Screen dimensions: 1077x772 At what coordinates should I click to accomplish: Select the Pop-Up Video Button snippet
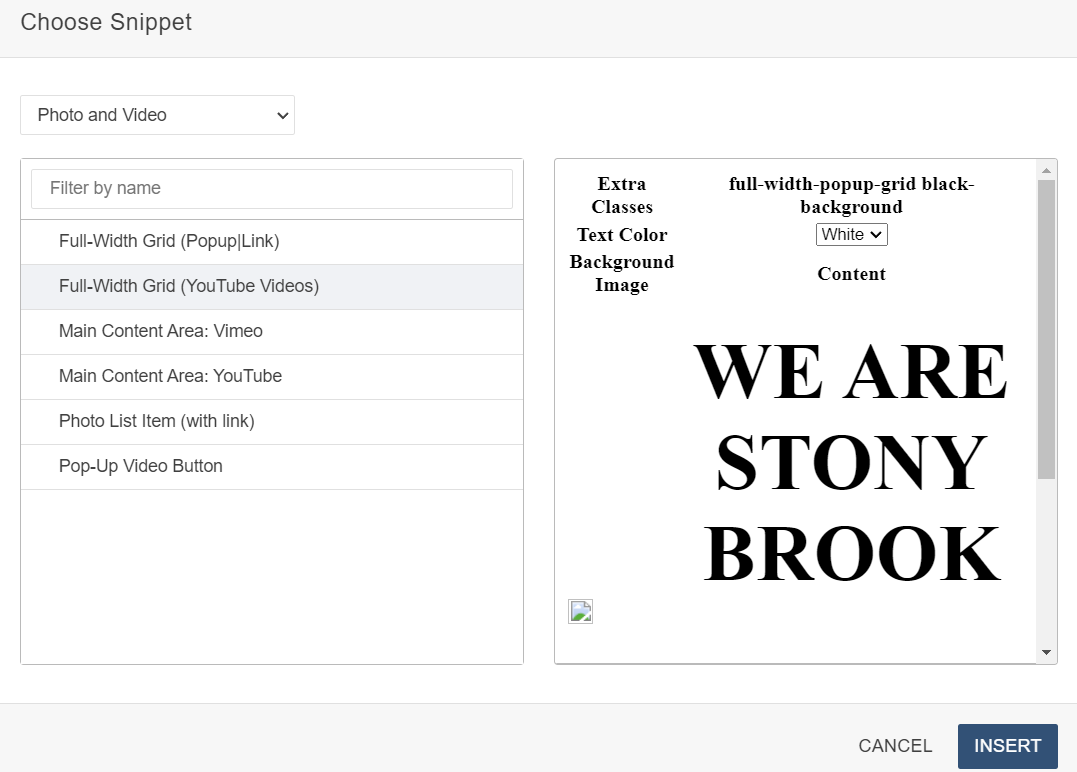click(x=141, y=466)
